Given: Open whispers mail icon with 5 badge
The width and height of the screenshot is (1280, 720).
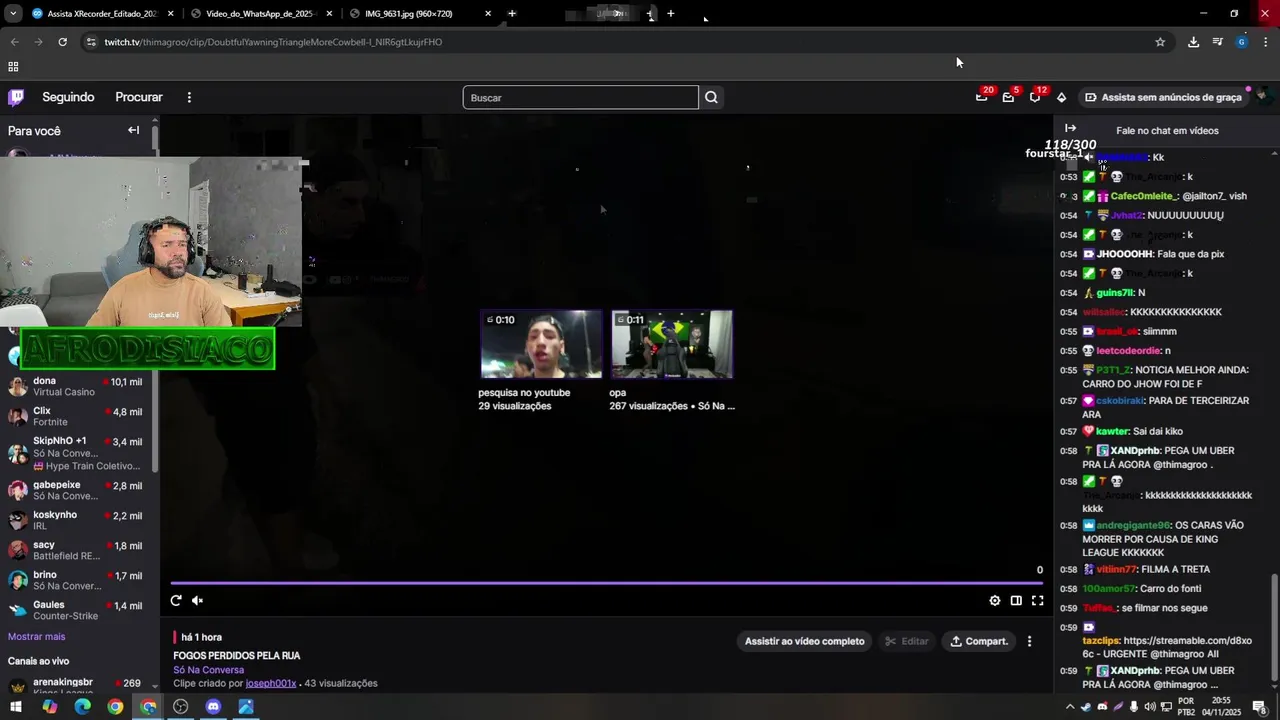Looking at the screenshot, I should 1008,97.
